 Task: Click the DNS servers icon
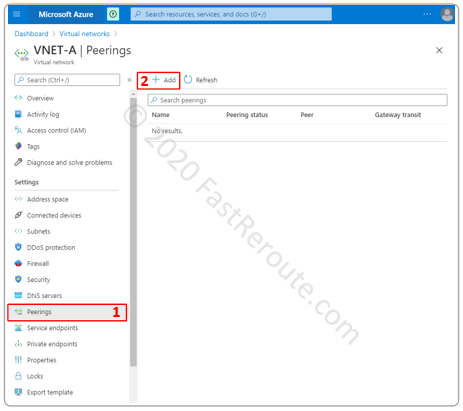[x=18, y=295]
